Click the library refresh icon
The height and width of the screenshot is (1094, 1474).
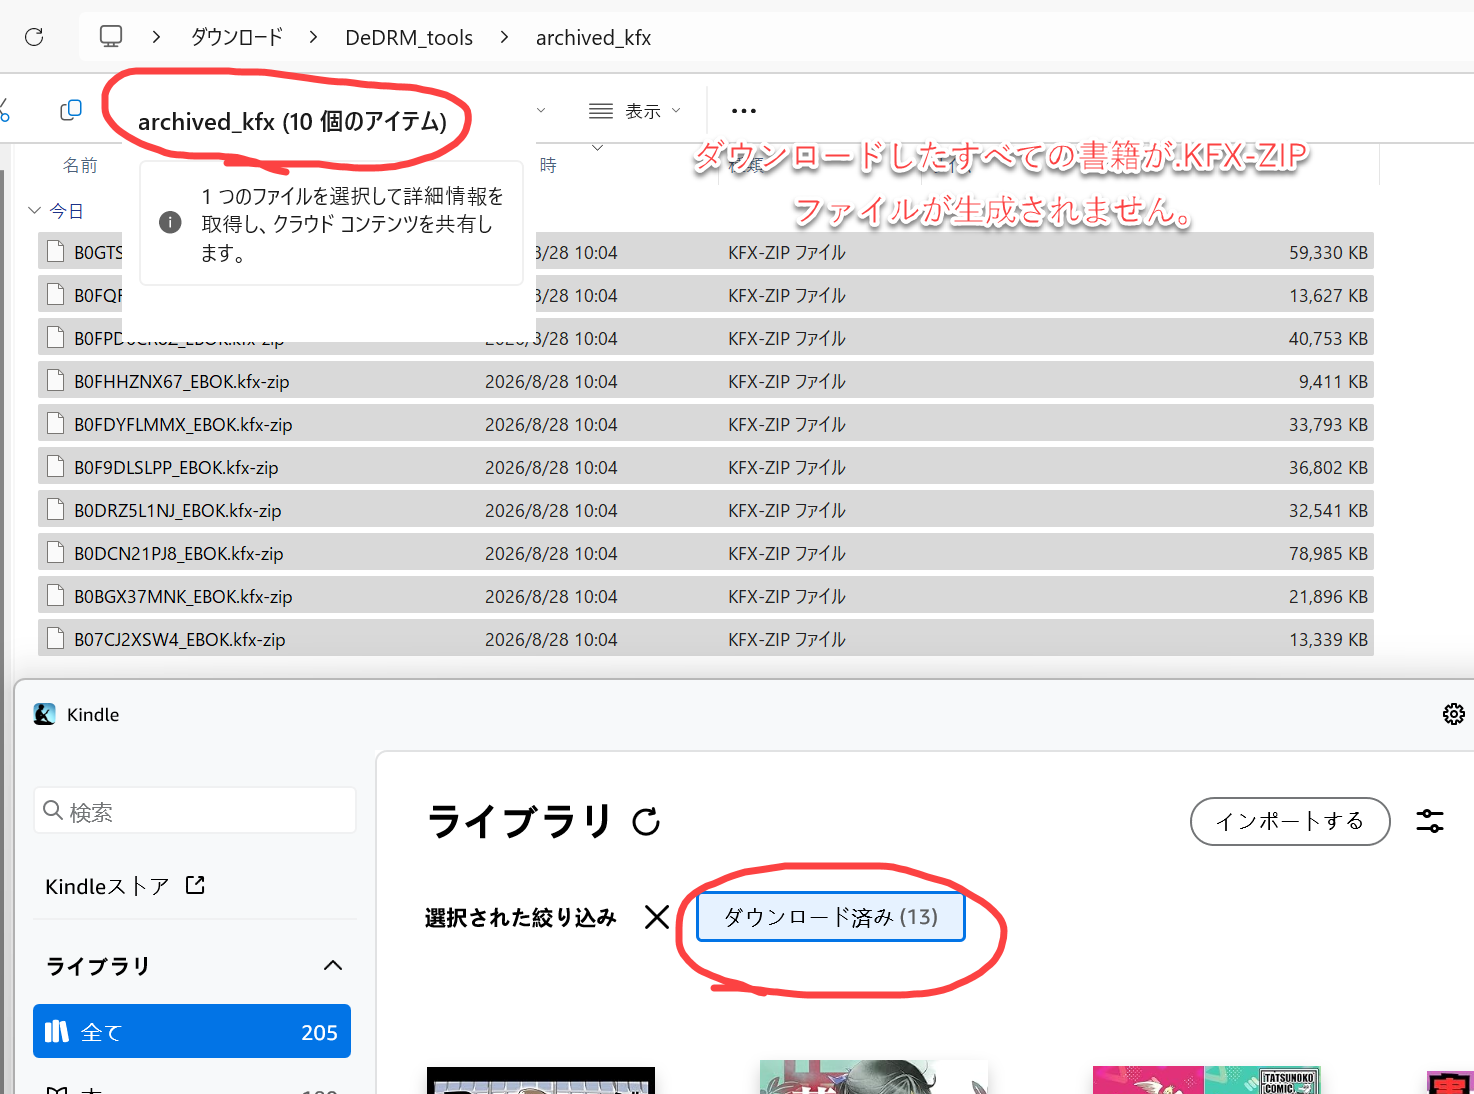[647, 822]
